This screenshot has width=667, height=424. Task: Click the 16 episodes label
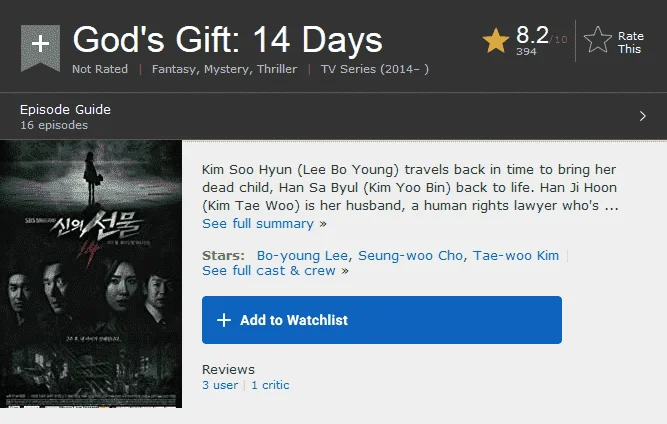tap(54, 125)
